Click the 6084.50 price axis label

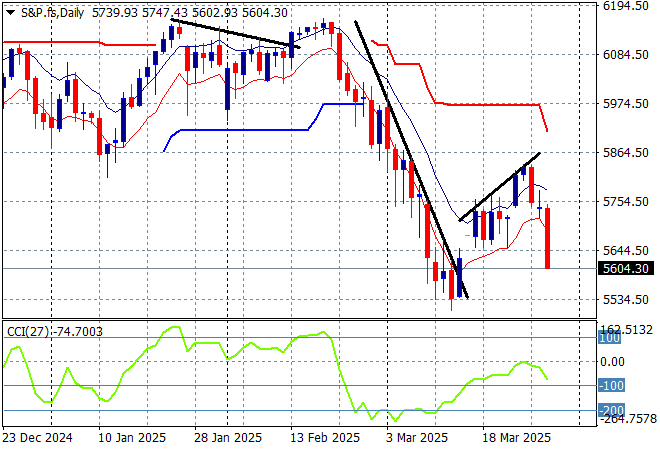pyautogui.click(x=625, y=54)
